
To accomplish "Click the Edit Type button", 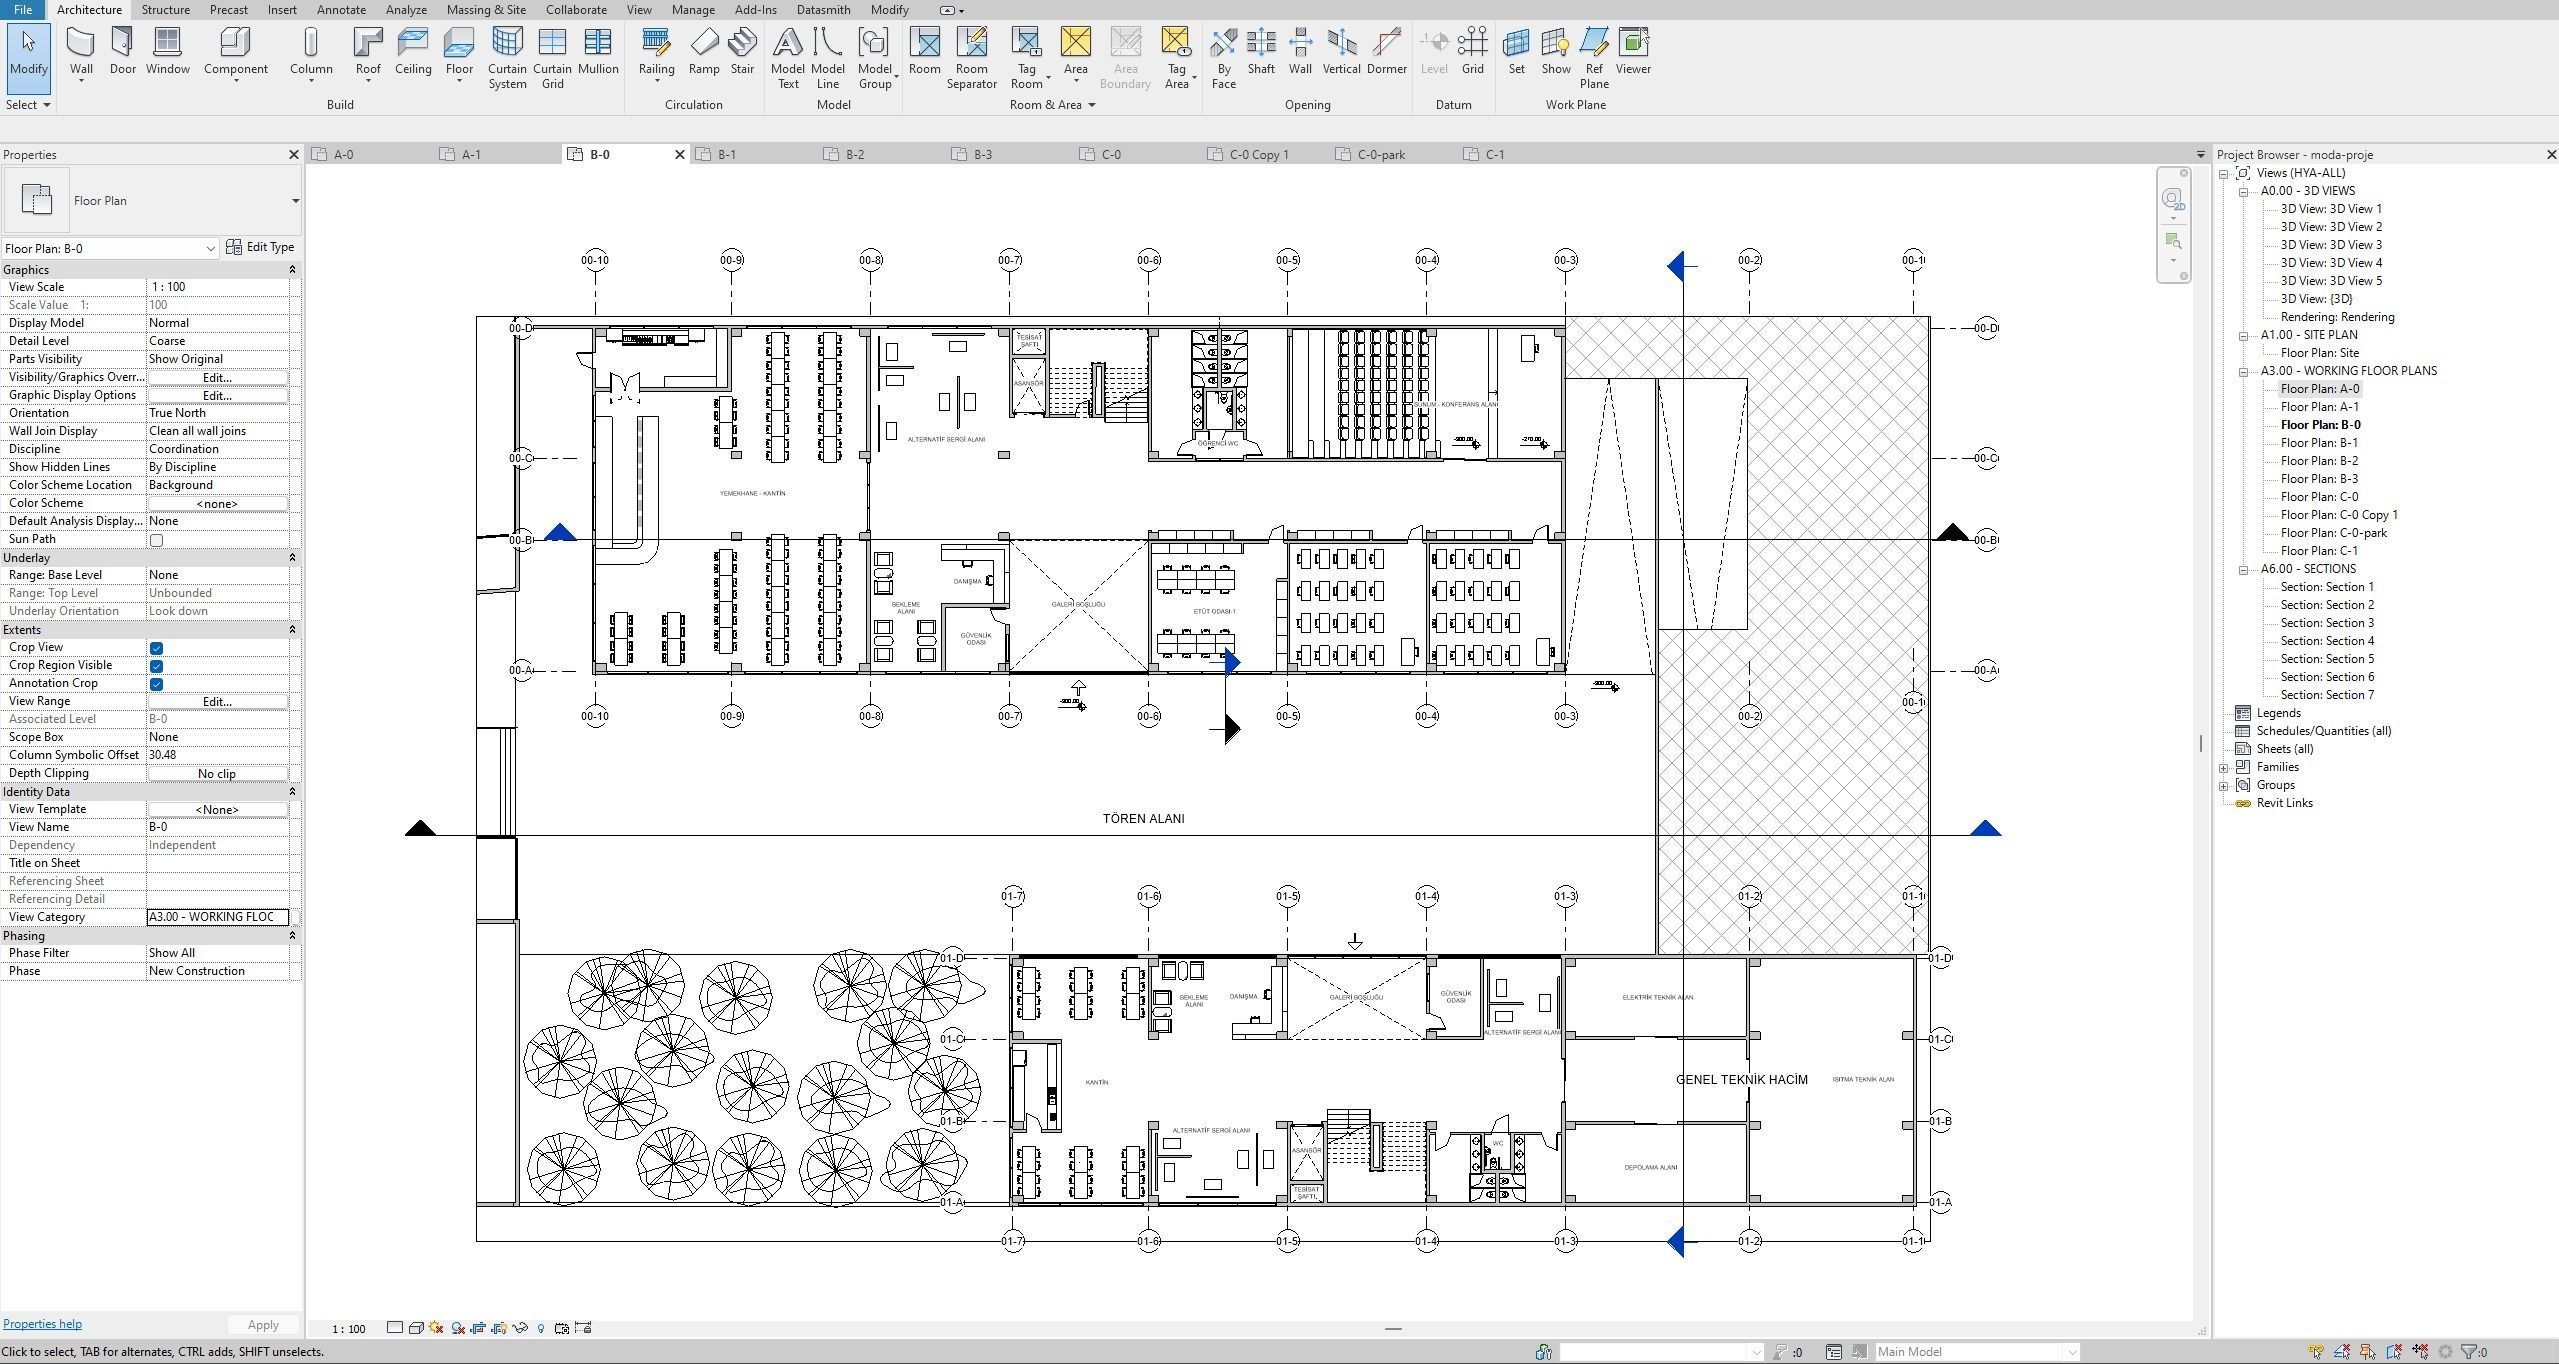I will pos(260,247).
